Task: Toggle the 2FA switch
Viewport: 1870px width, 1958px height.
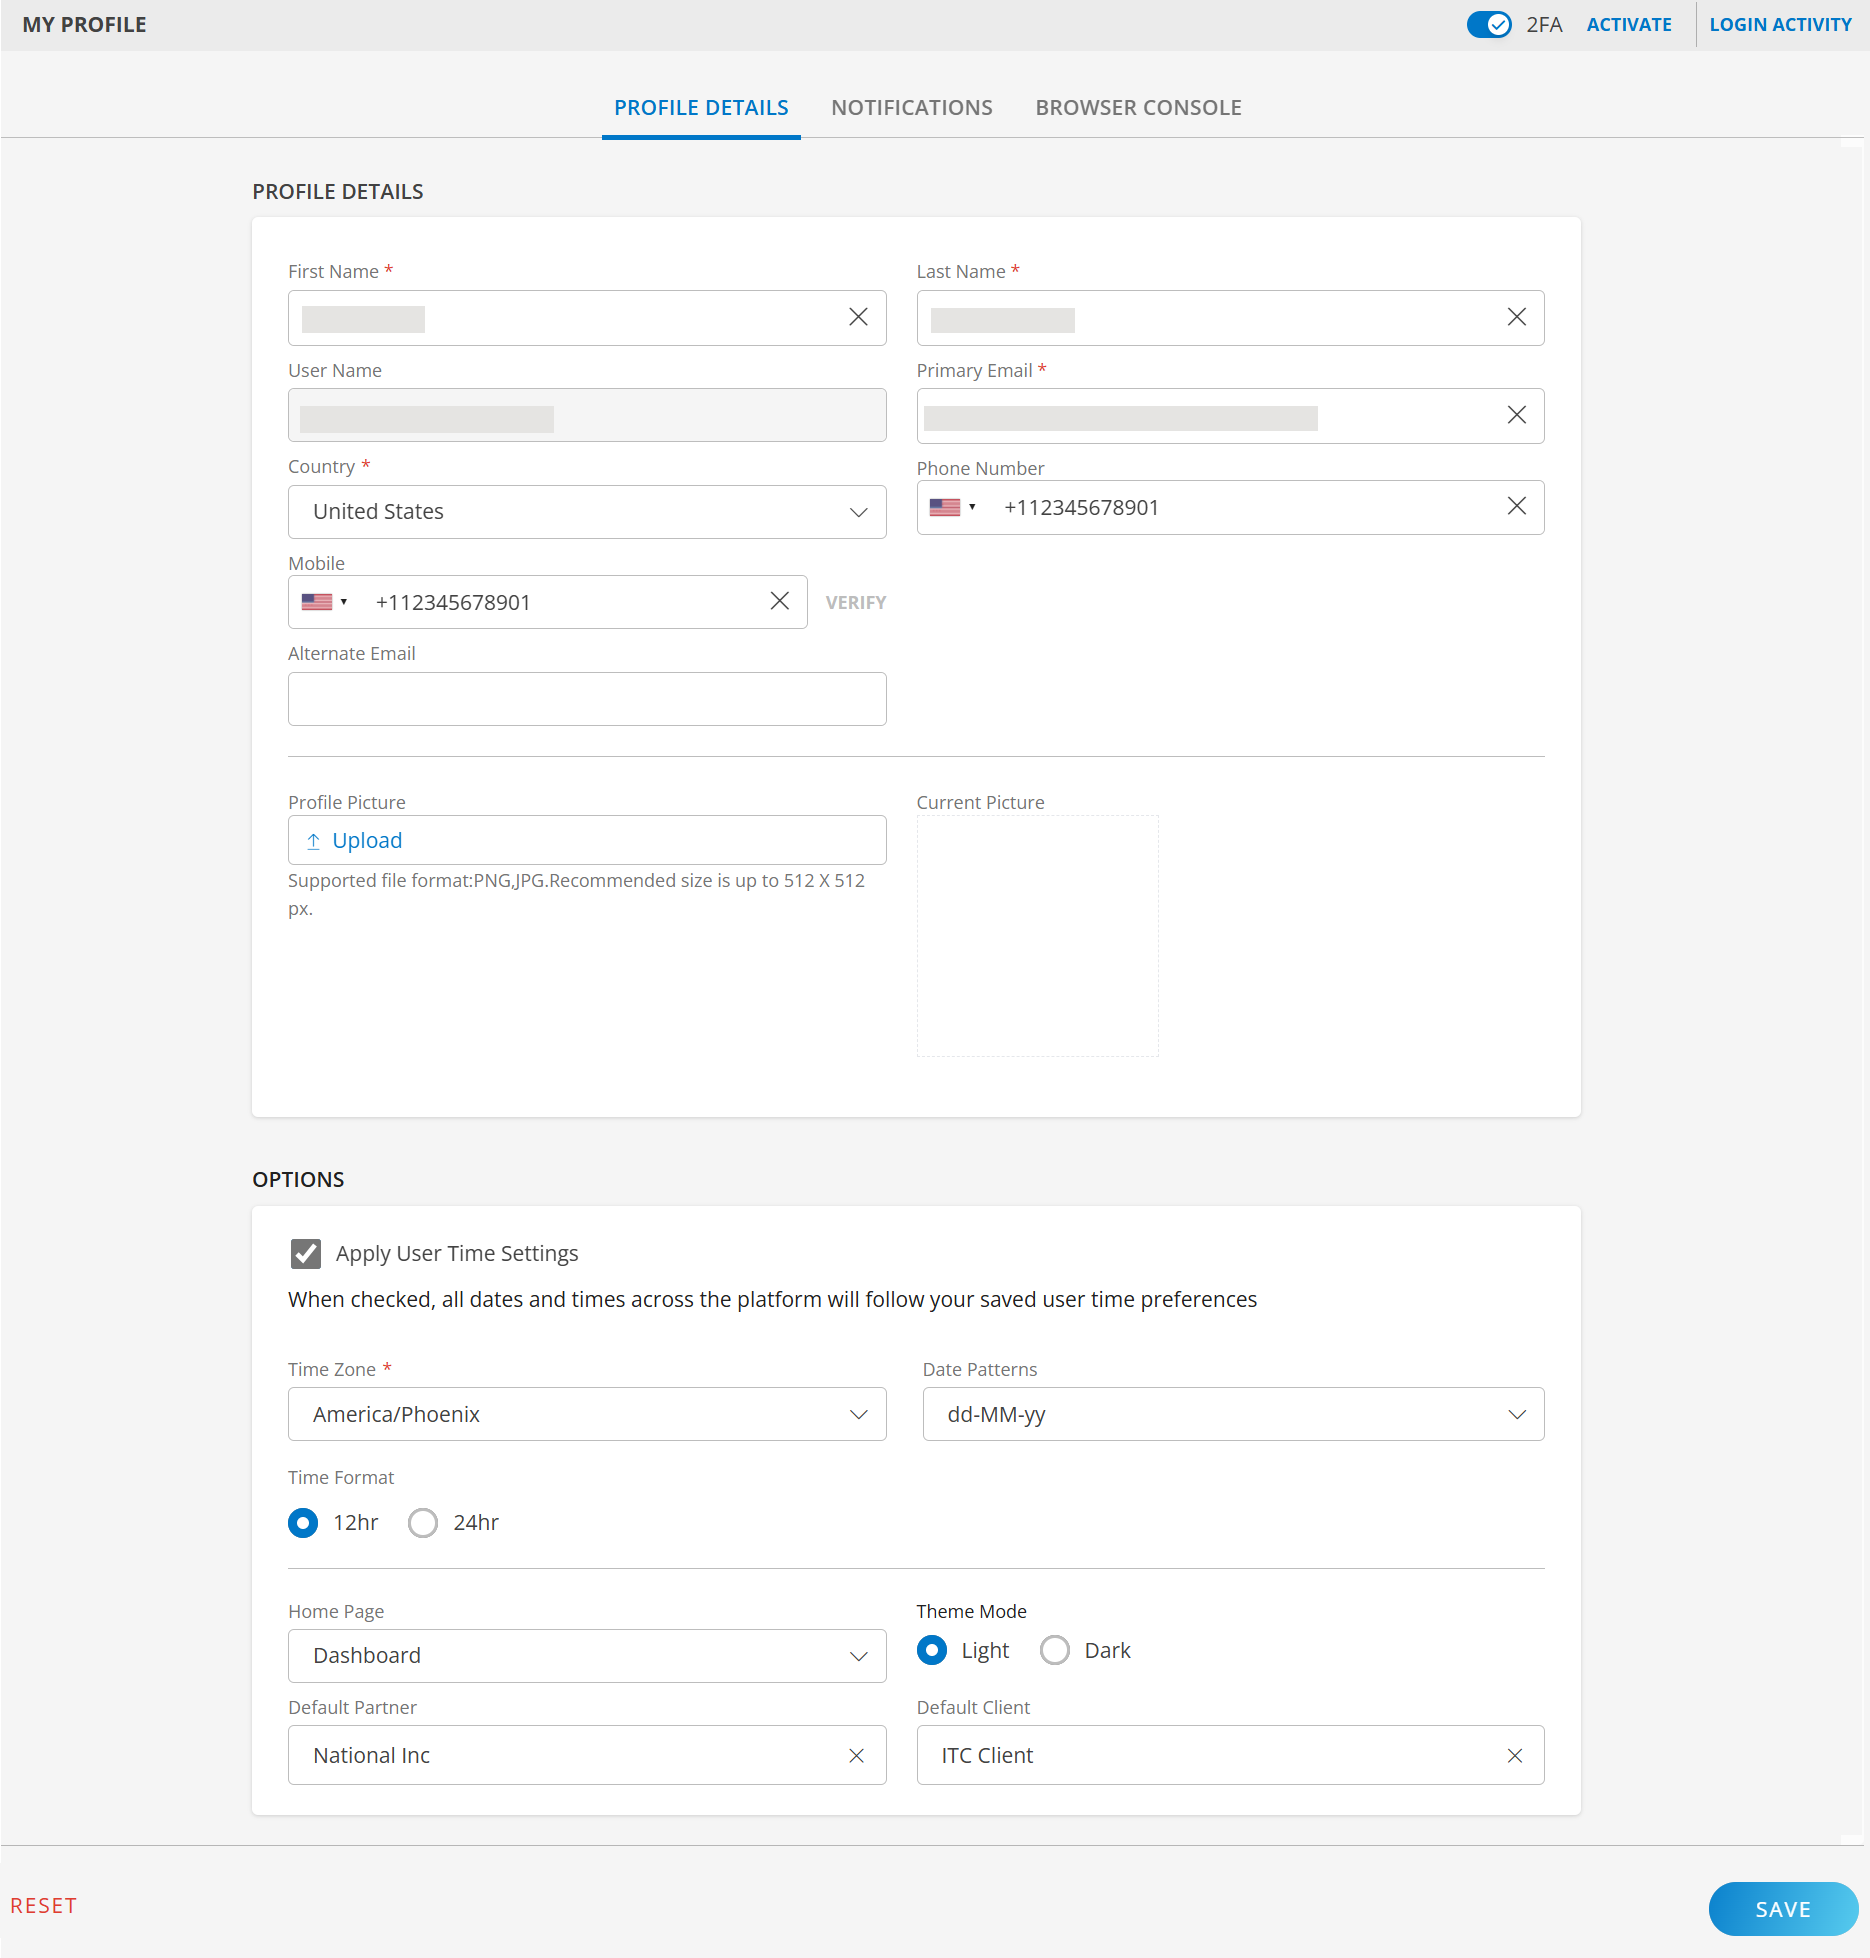Action: click(1488, 25)
